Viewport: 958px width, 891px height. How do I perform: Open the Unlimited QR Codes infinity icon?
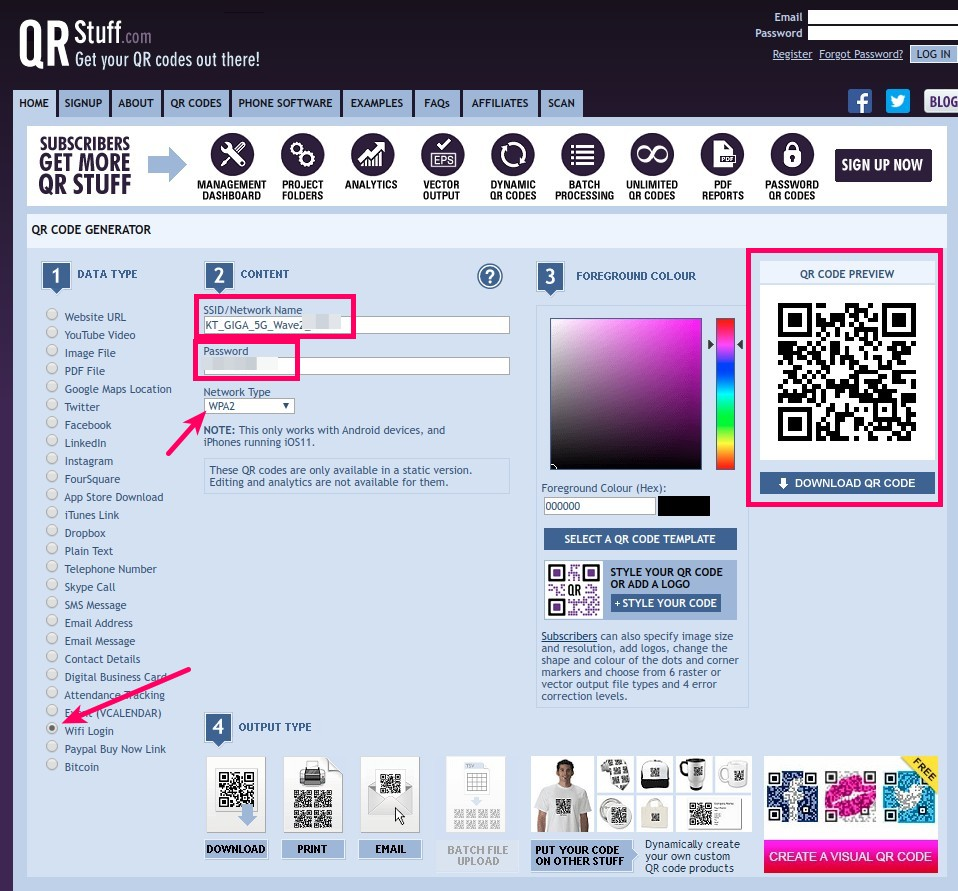coord(653,155)
